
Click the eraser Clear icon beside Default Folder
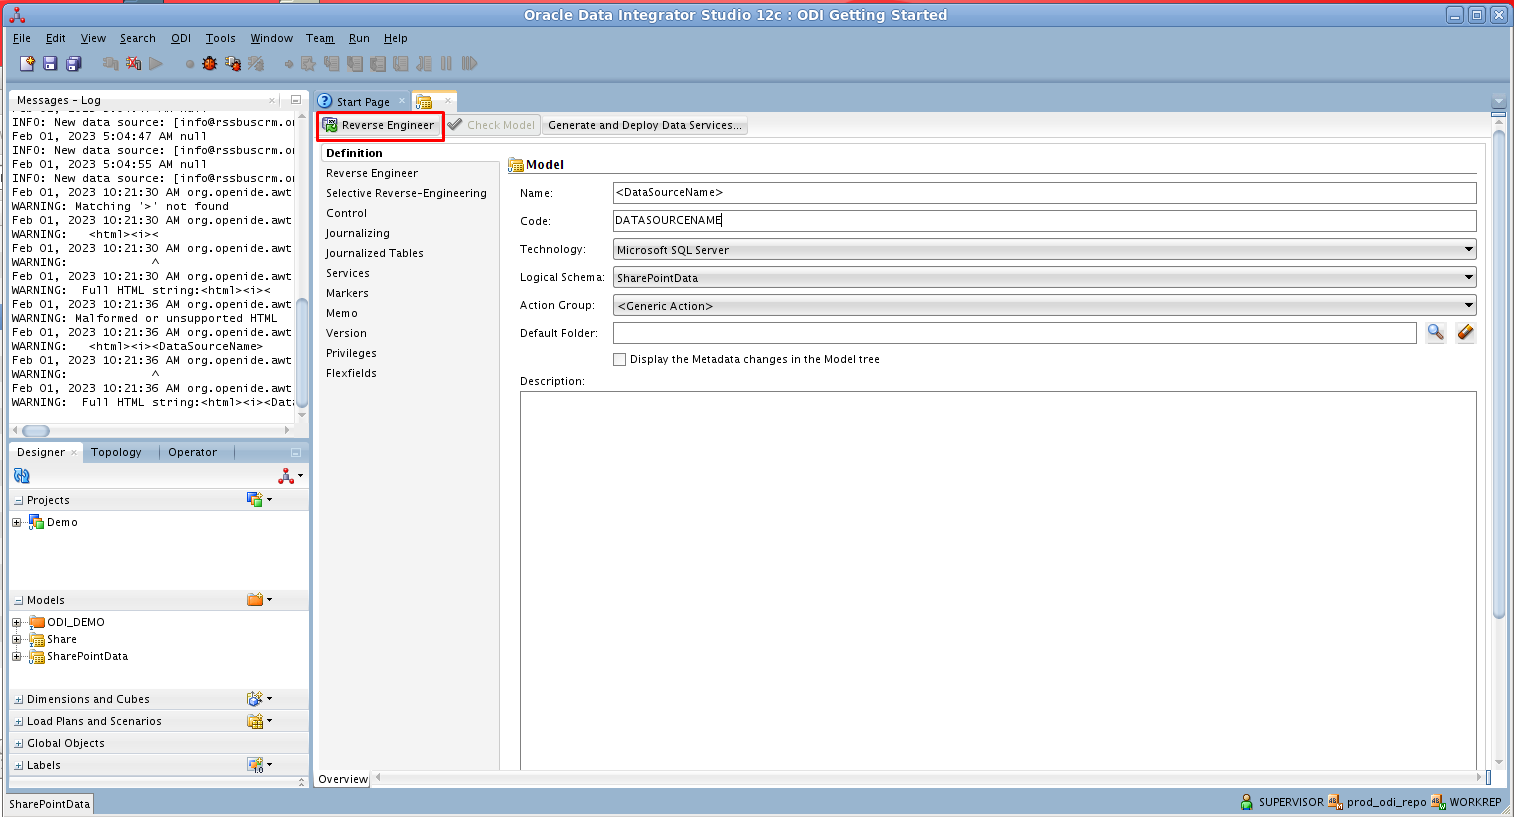click(1465, 333)
